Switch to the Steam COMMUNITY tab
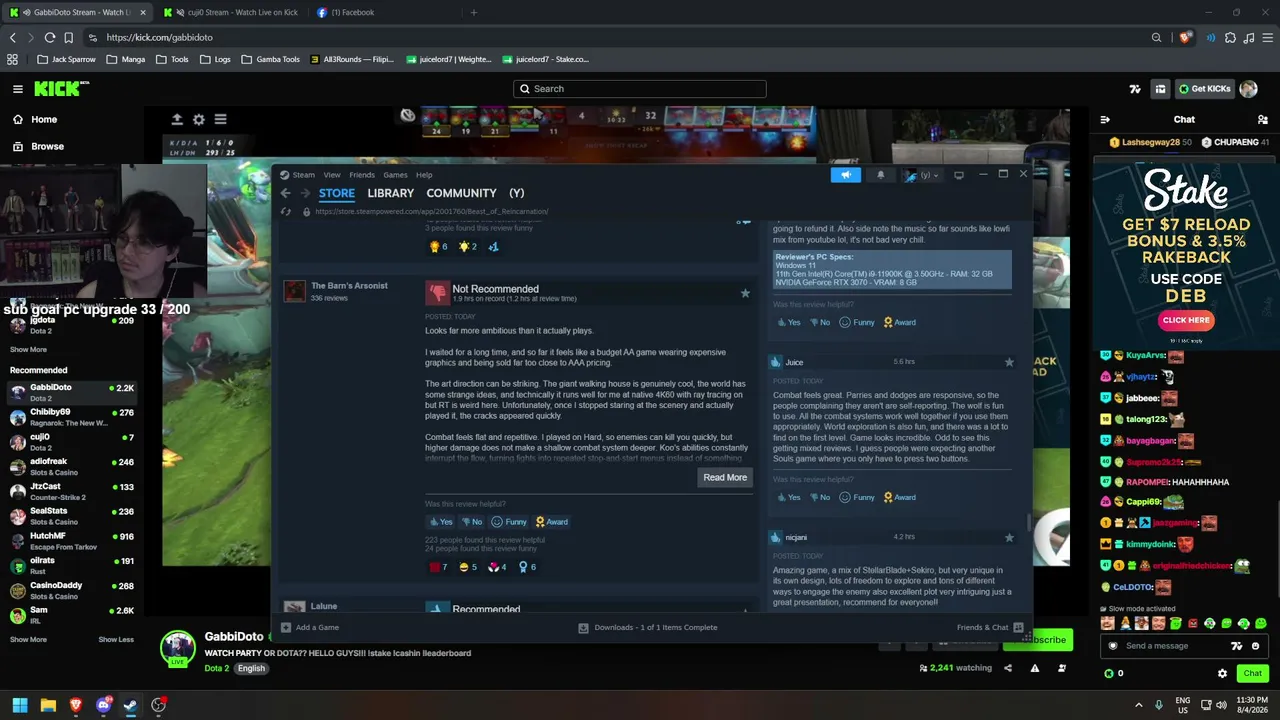This screenshot has height=720, width=1280. (461, 193)
